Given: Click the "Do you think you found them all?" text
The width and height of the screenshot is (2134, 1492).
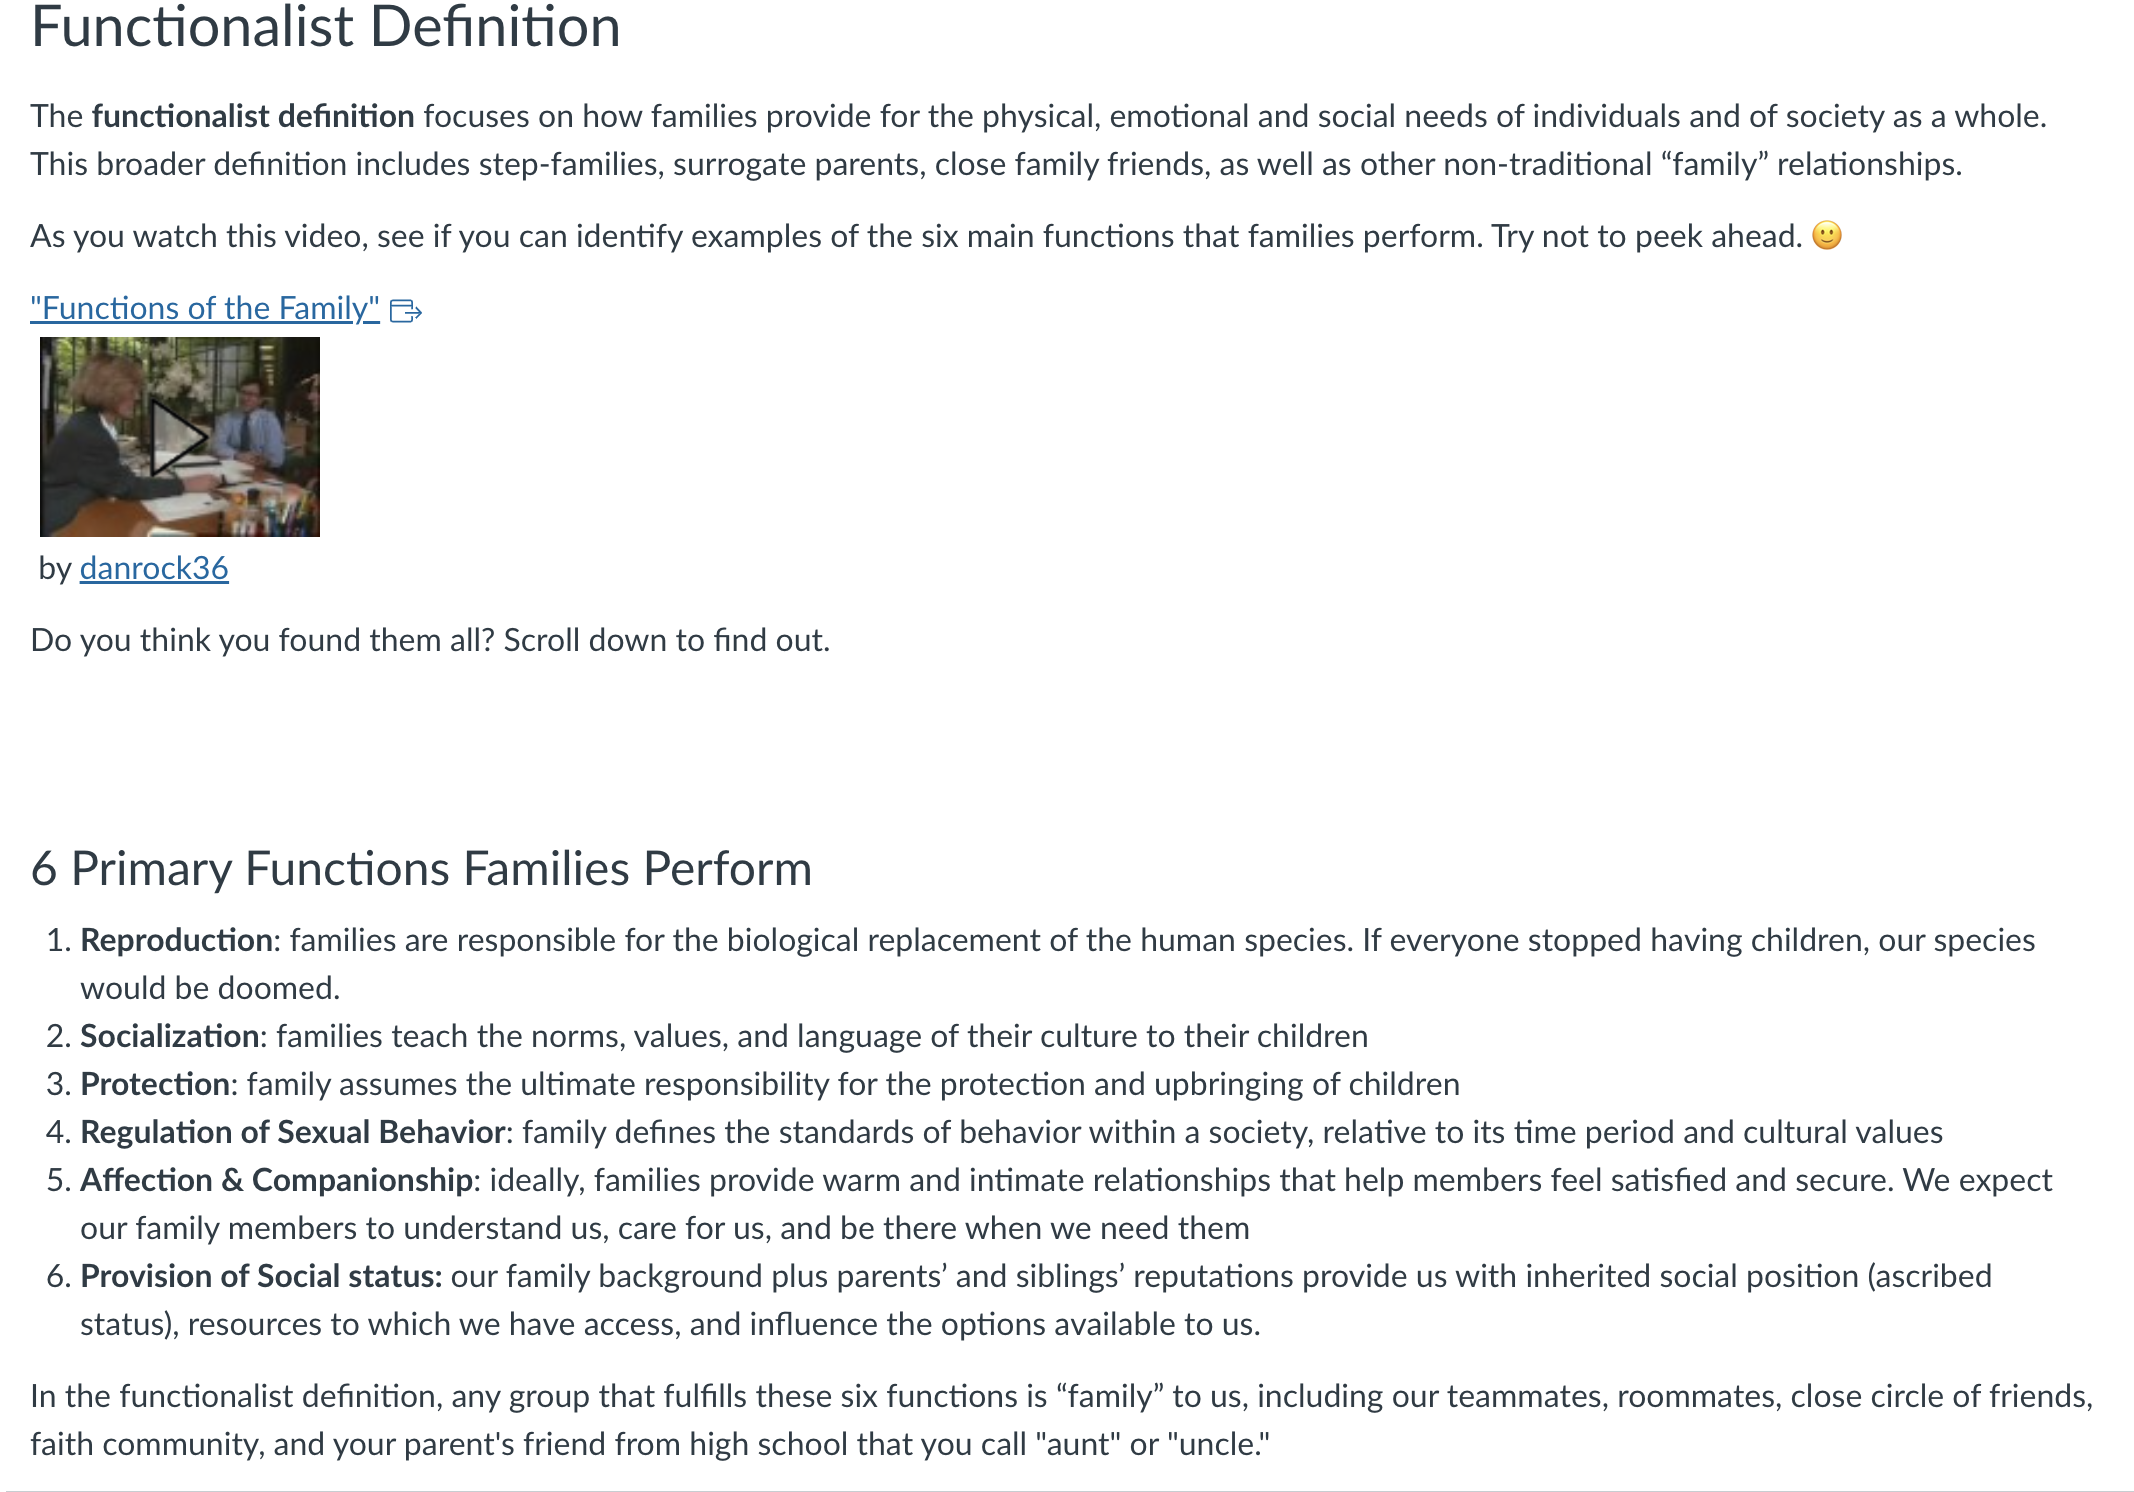Looking at the screenshot, I should click(263, 640).
